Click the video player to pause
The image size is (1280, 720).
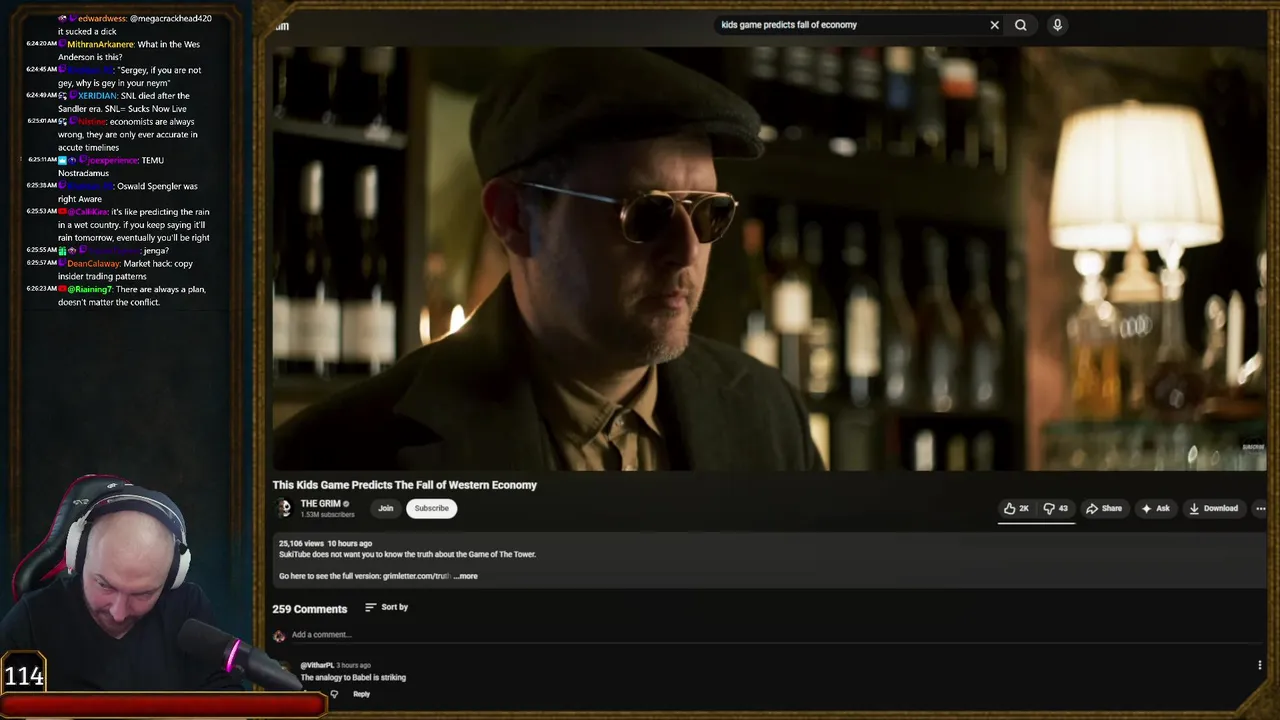tap(769, 258)
